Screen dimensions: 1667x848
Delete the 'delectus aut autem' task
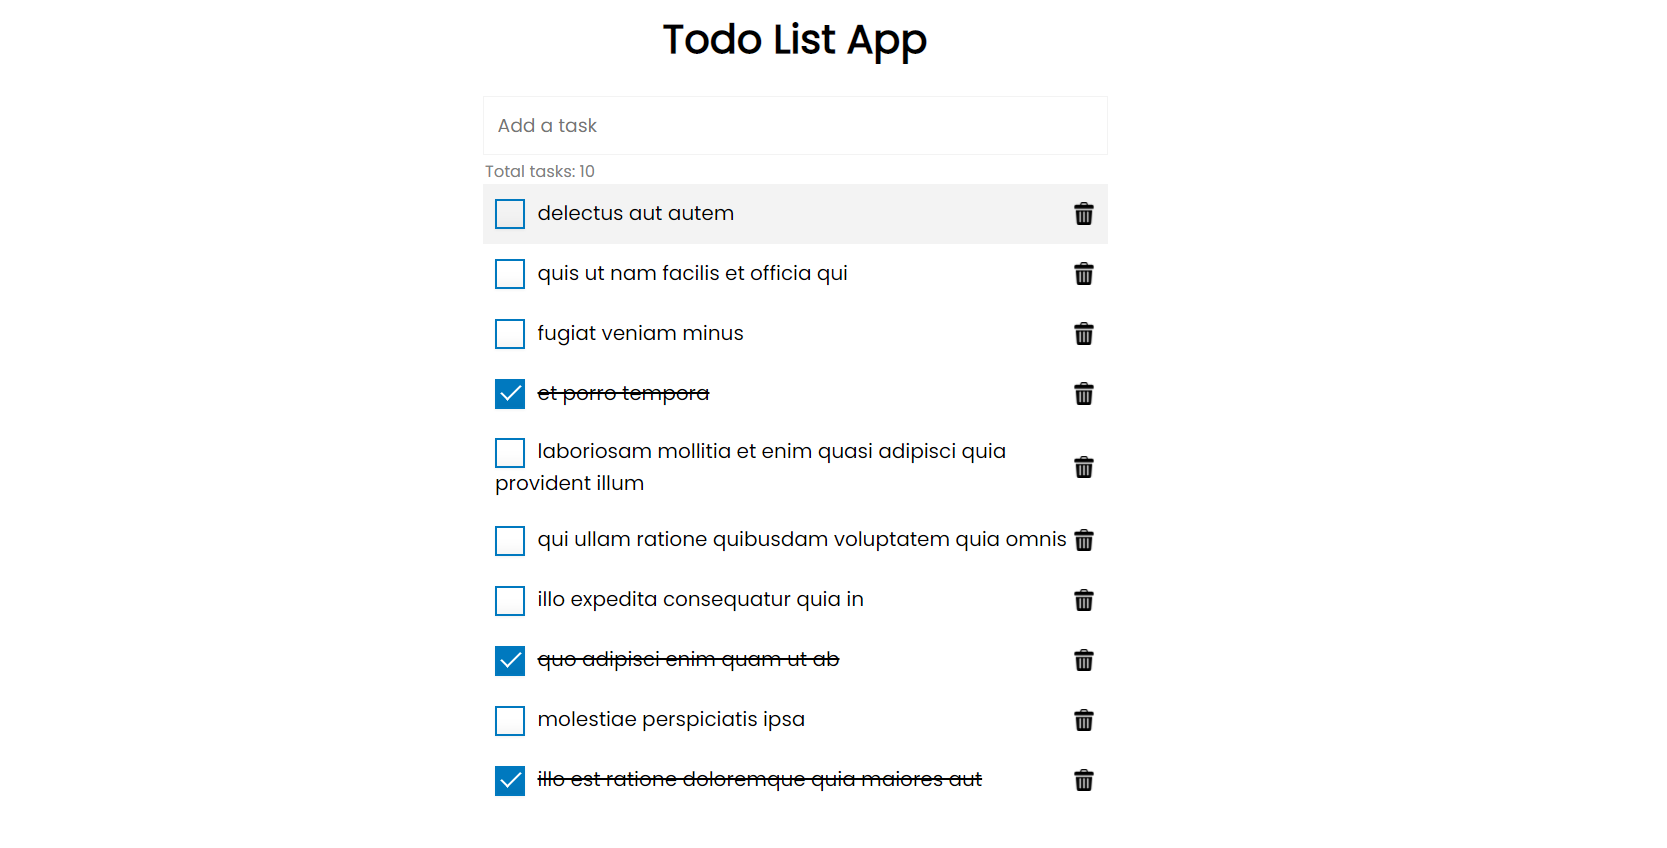tap(1083, 214)
